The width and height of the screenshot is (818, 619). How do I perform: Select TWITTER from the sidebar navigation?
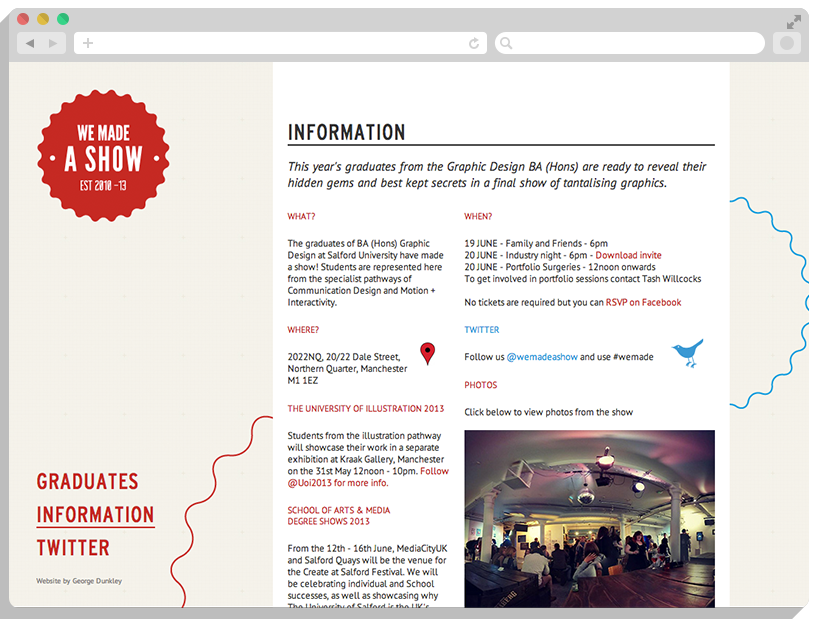(73, 548)
